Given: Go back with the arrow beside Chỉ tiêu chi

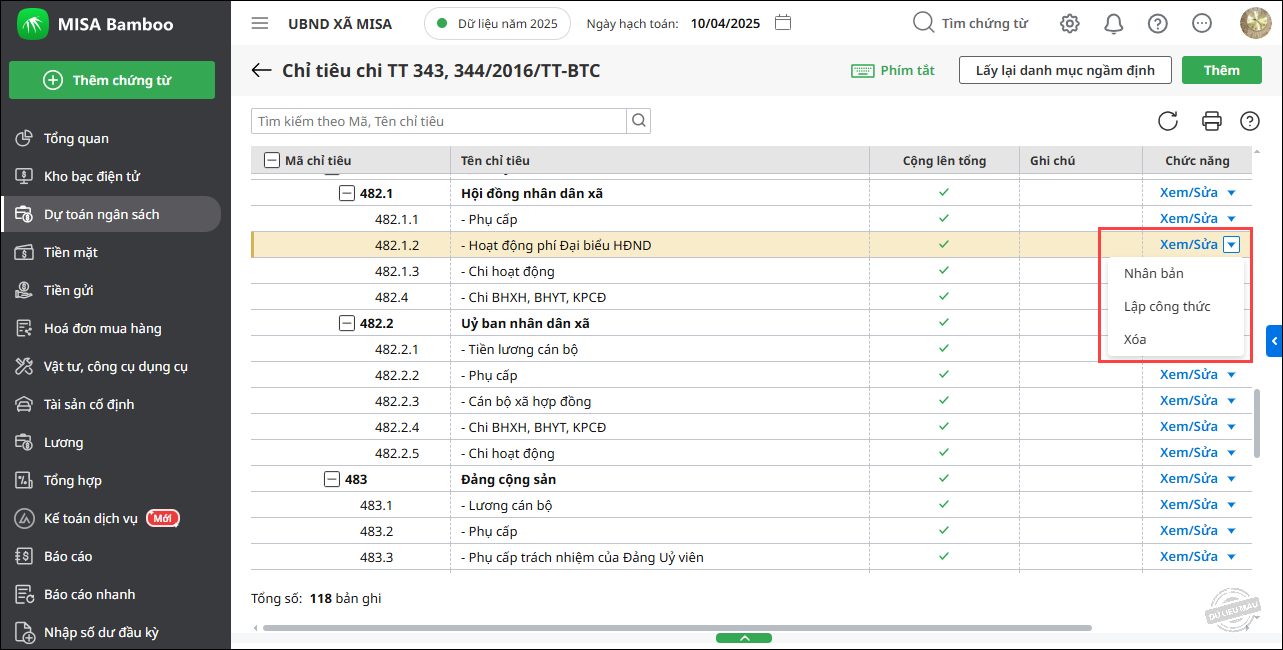Looking at the screenshot, I should (x=262, y=70).
